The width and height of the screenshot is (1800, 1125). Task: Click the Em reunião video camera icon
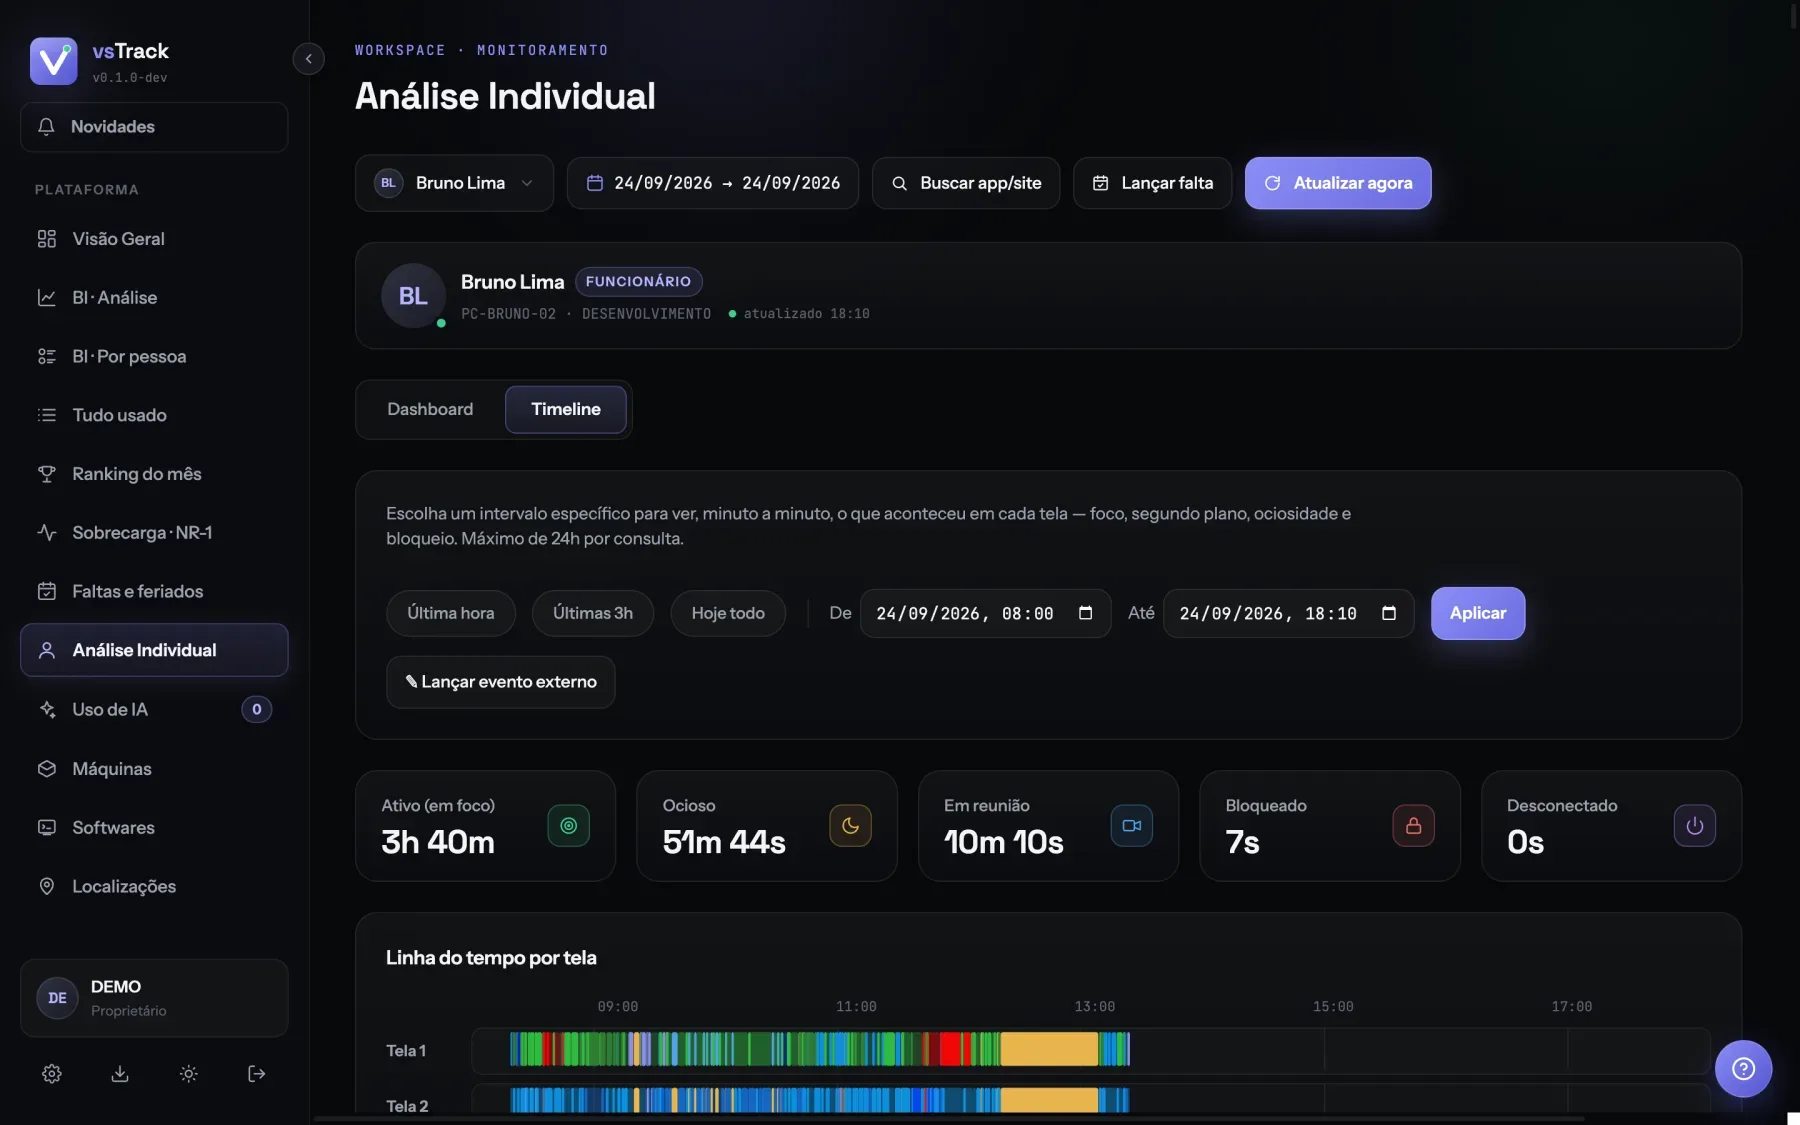click(x=1132, y=826)
